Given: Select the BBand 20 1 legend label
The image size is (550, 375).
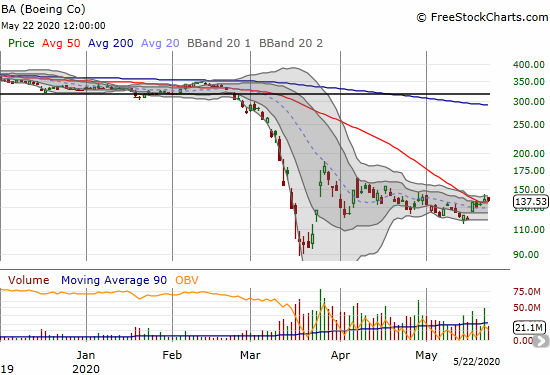Looking at the screenshot, I should tap(219, 43).
